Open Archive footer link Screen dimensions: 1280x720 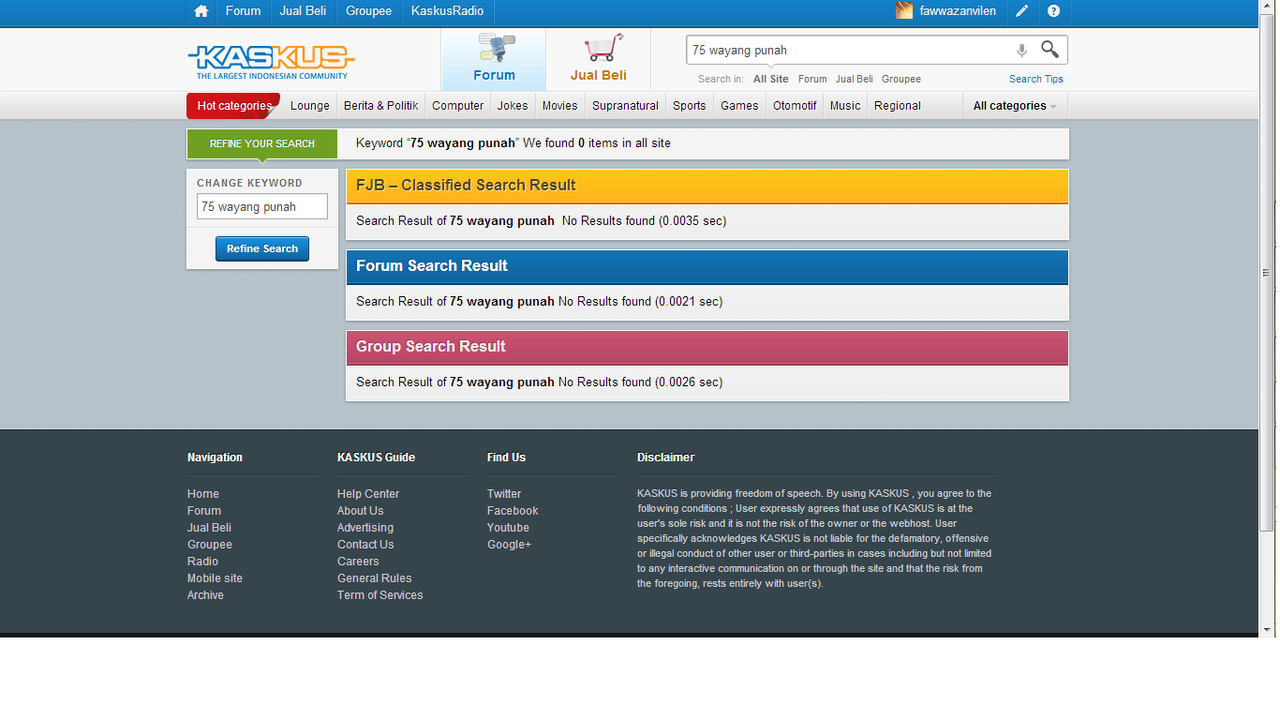[206, 596]
